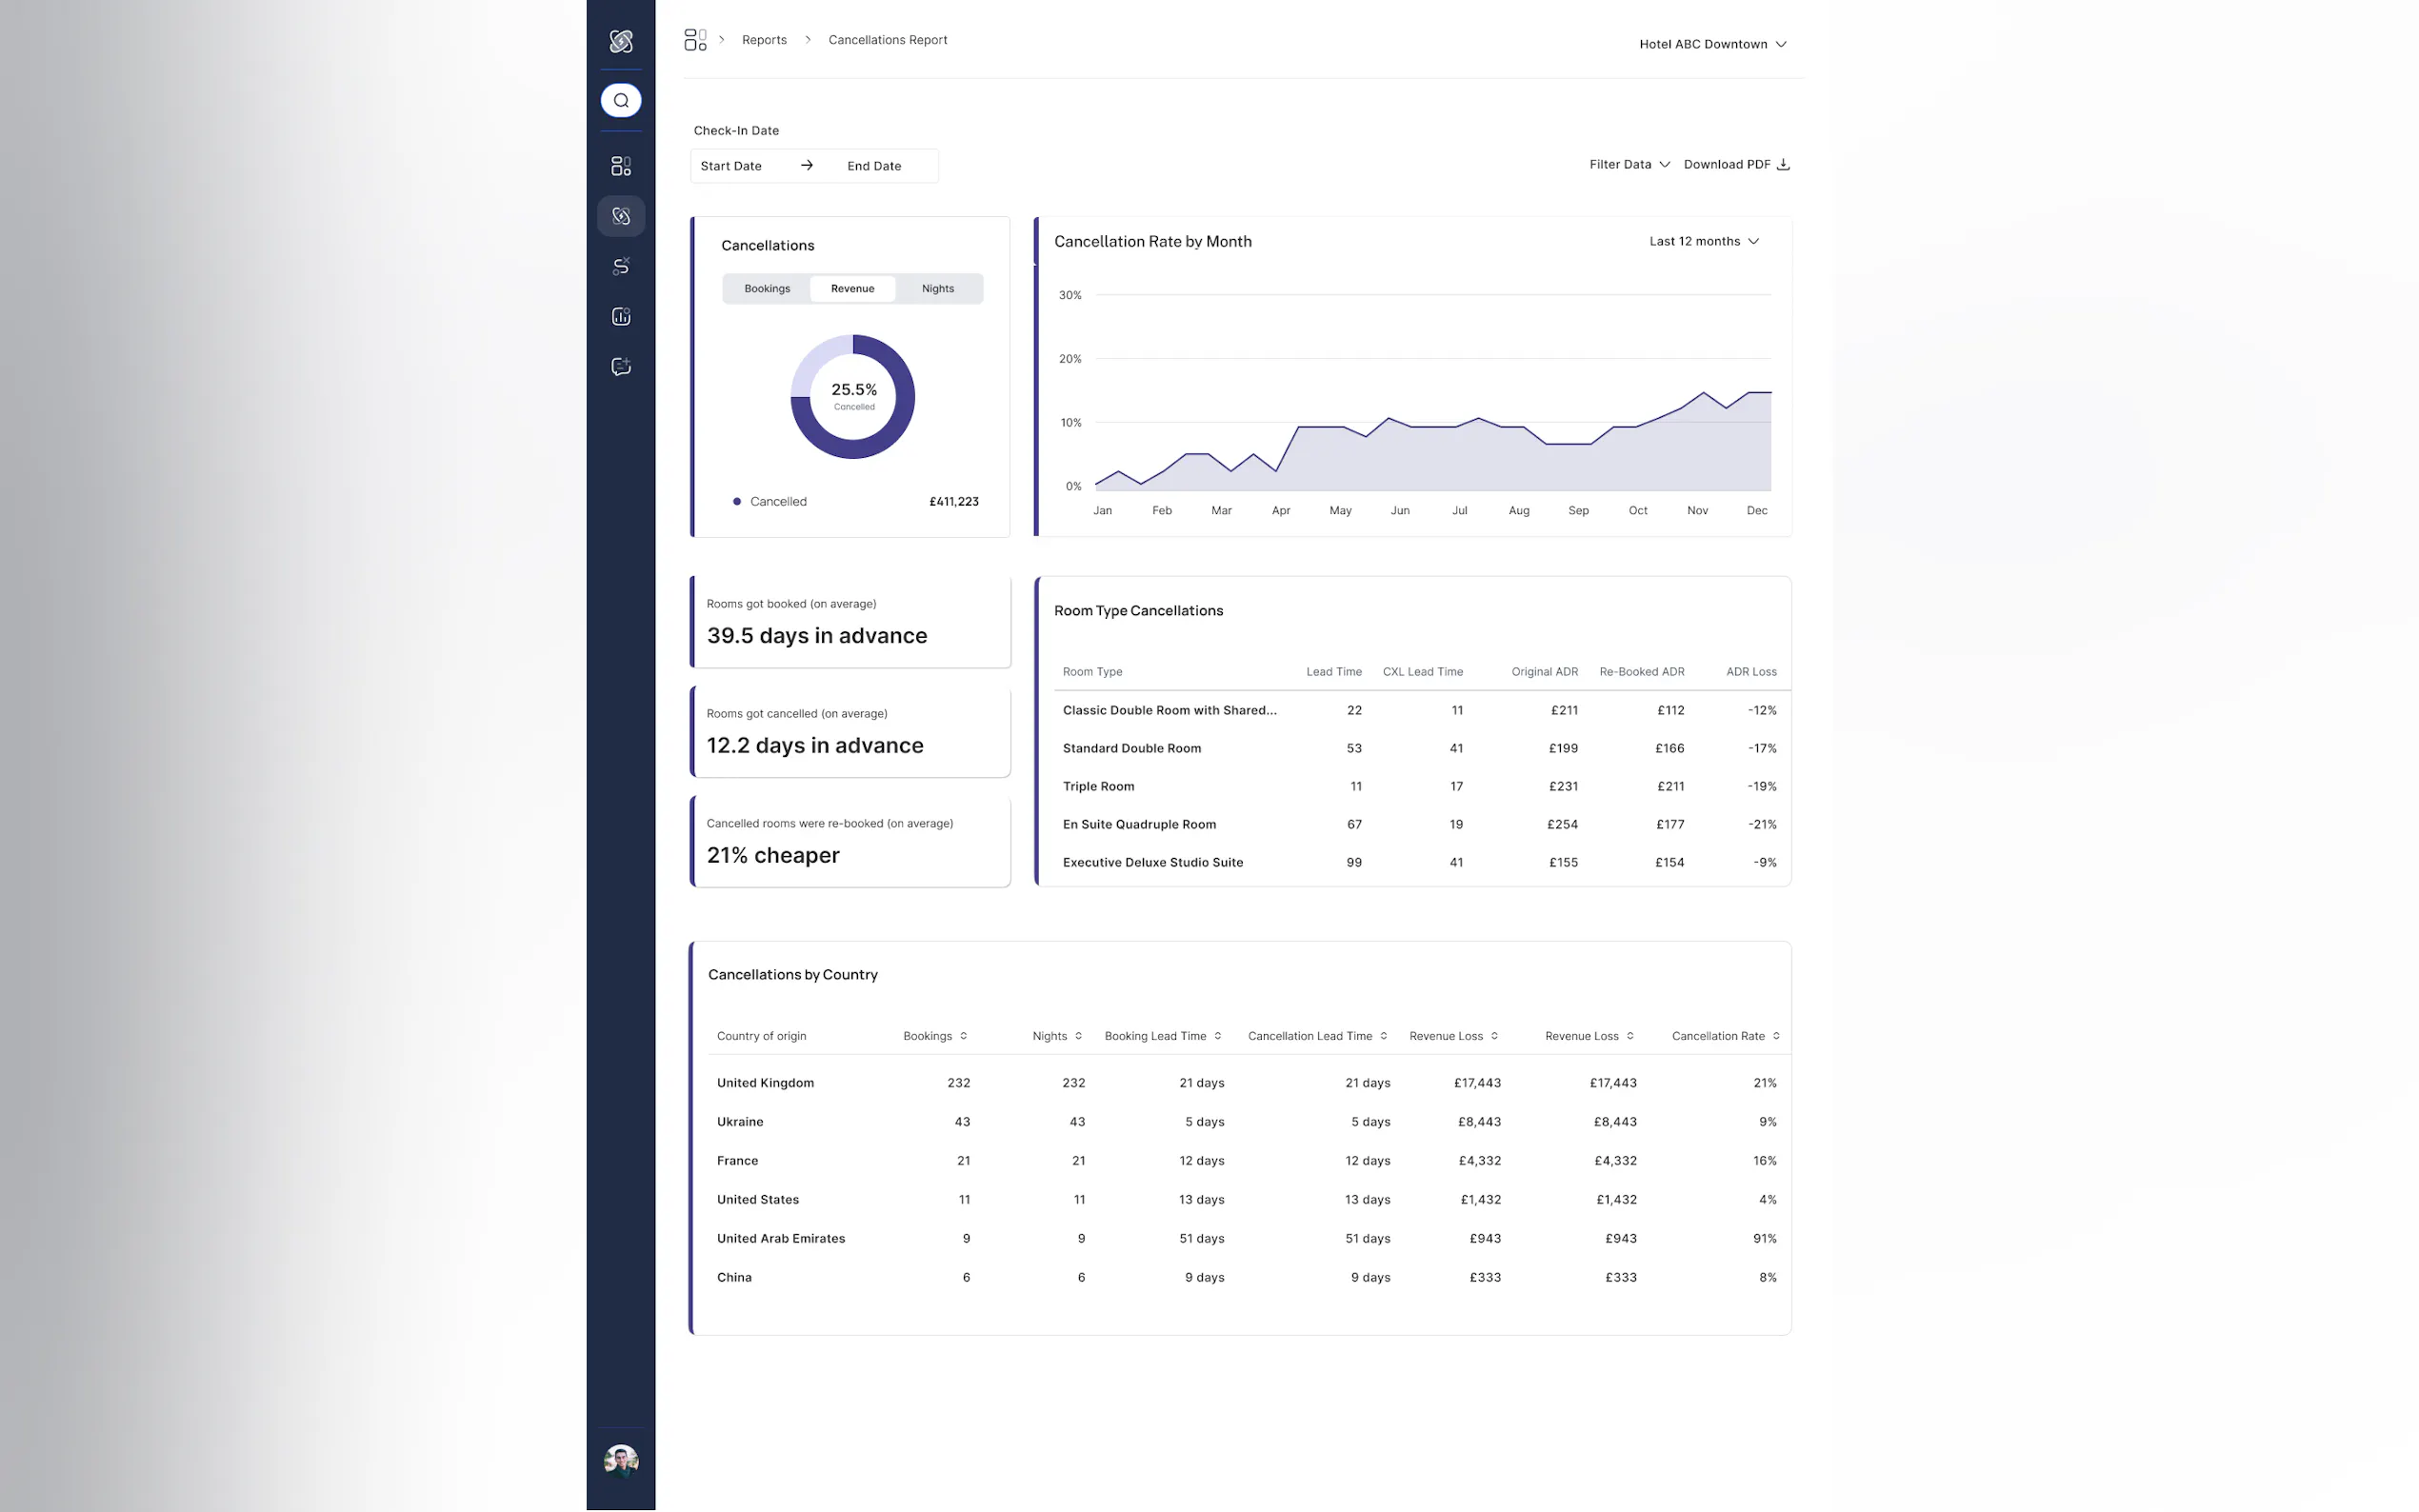The image size is (2419, 1512).
Task: Expand the Hotel ABC Downtown dropdown
Action: coord(1712,44)
